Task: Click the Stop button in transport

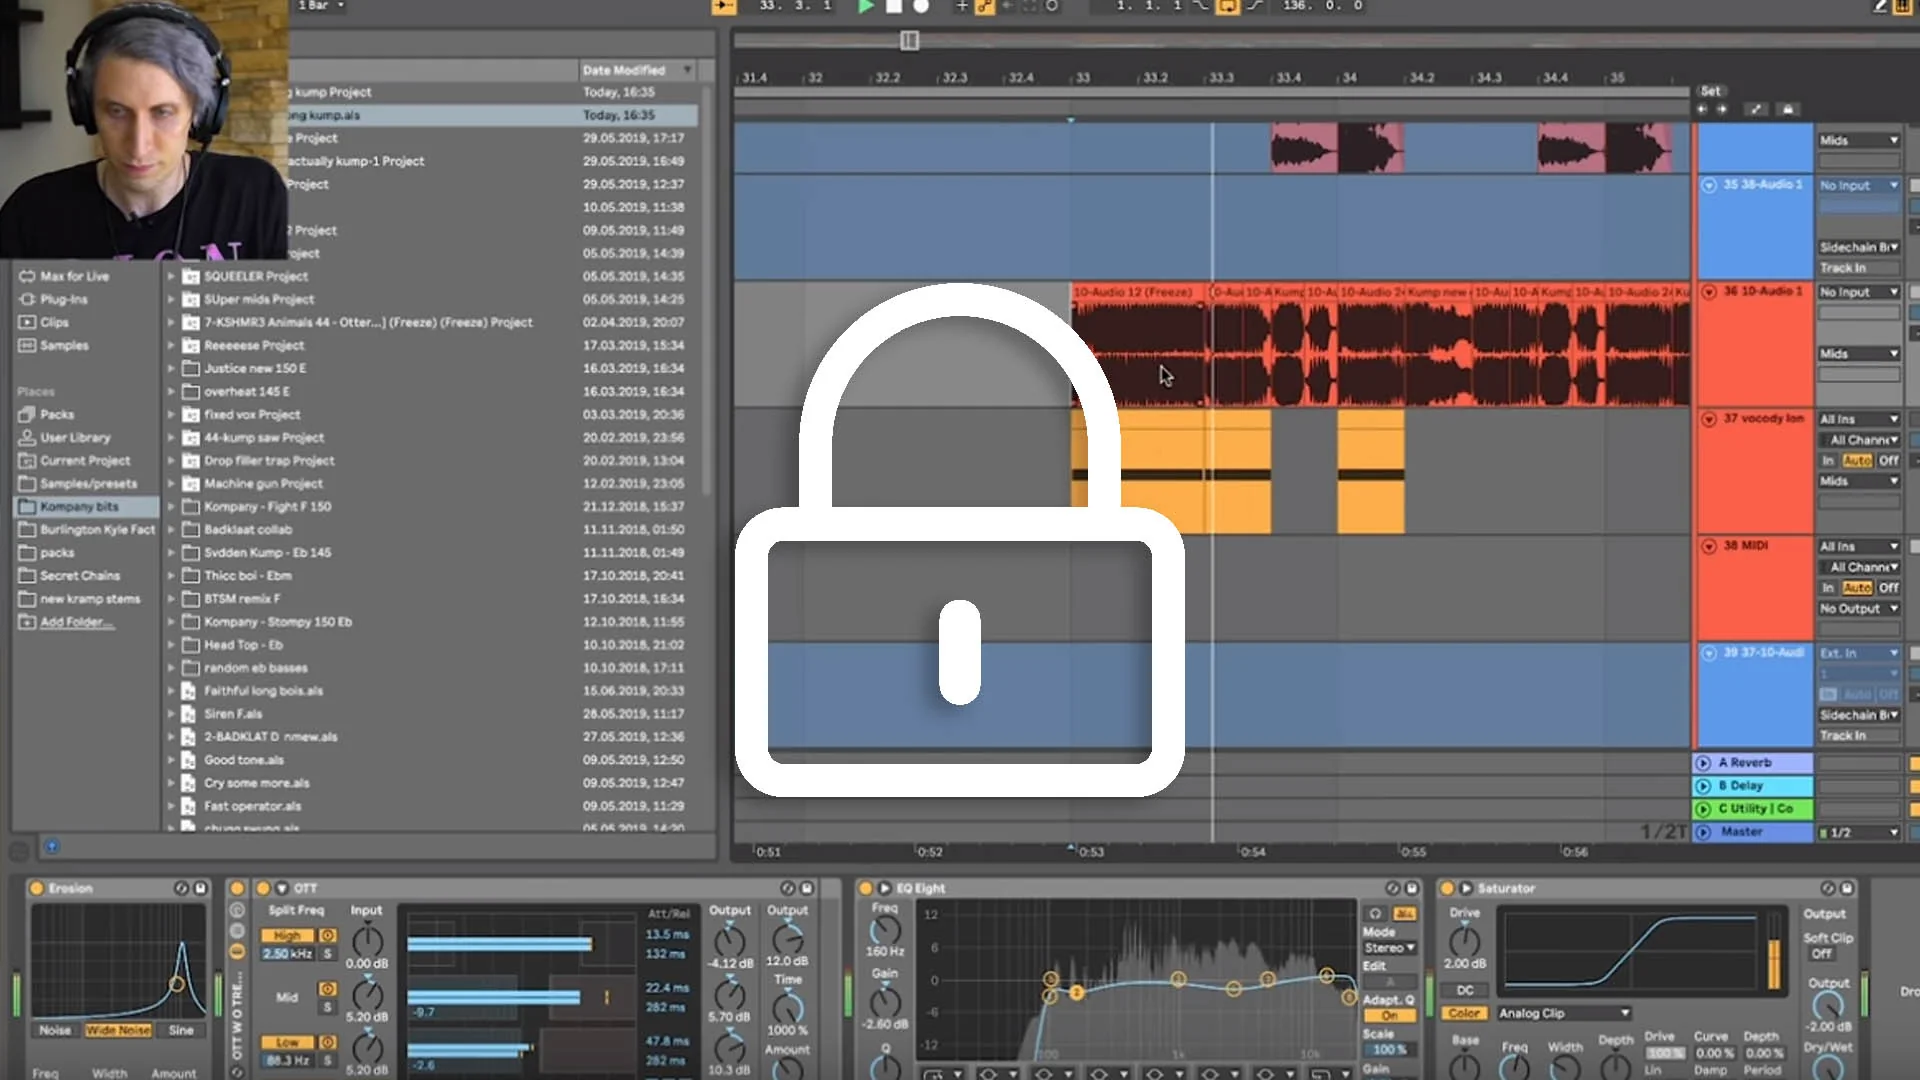Action: [x=894, y=6]
